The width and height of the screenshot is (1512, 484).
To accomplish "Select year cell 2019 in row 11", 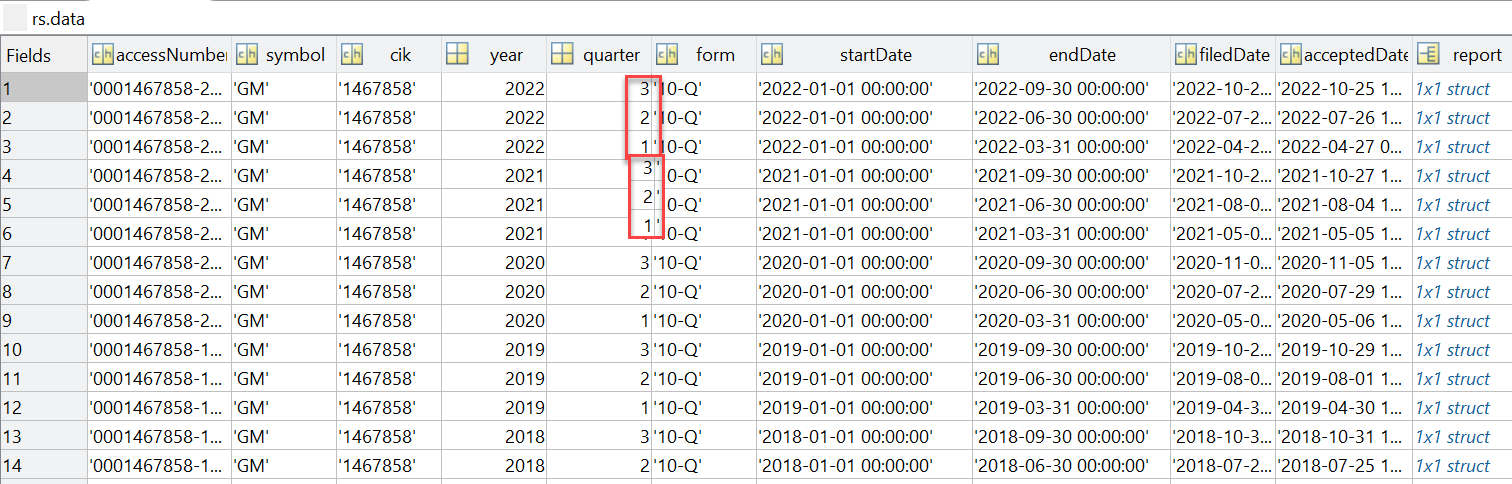I will 494,378.
